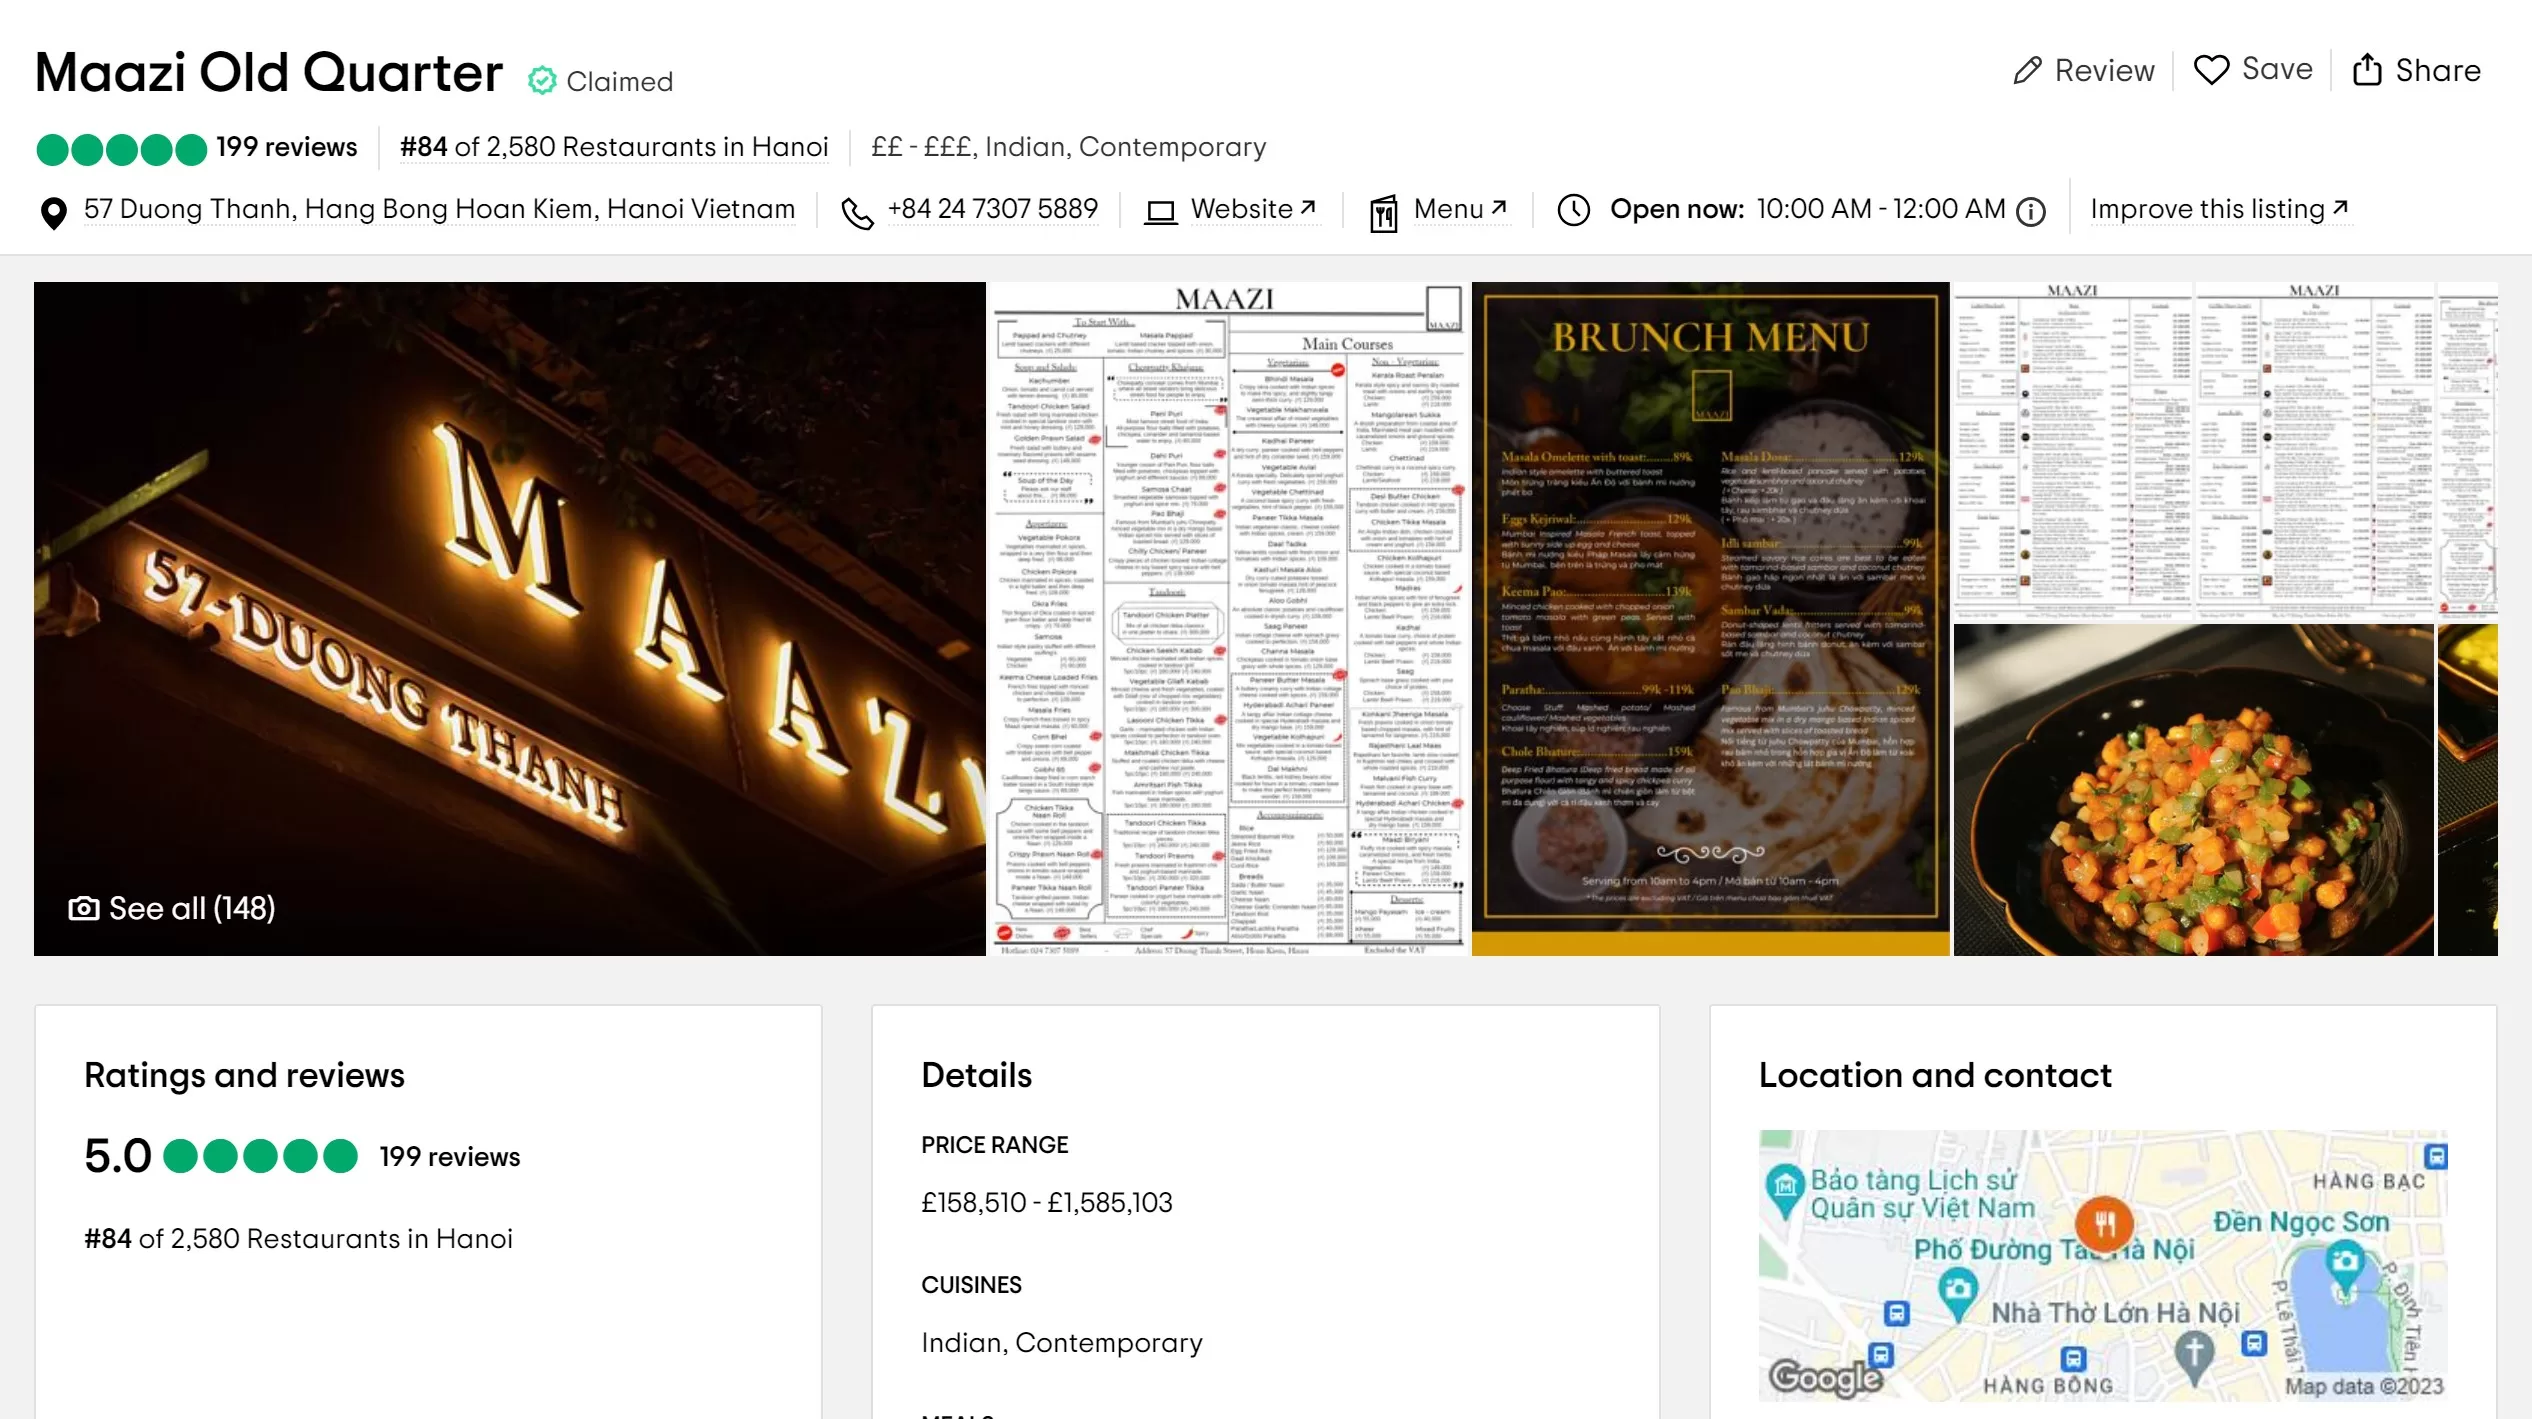Click the green Claimed checkmark badge

542,81
